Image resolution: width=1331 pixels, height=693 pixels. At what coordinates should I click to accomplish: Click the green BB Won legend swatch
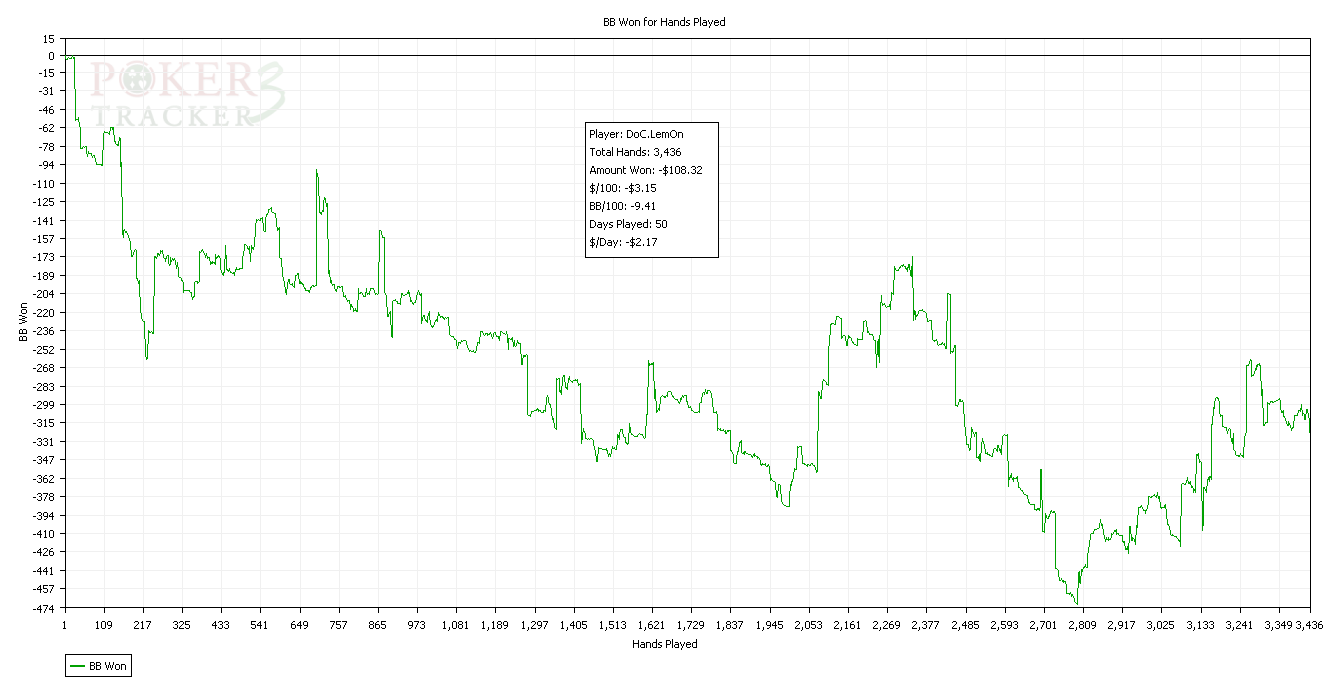77,666
